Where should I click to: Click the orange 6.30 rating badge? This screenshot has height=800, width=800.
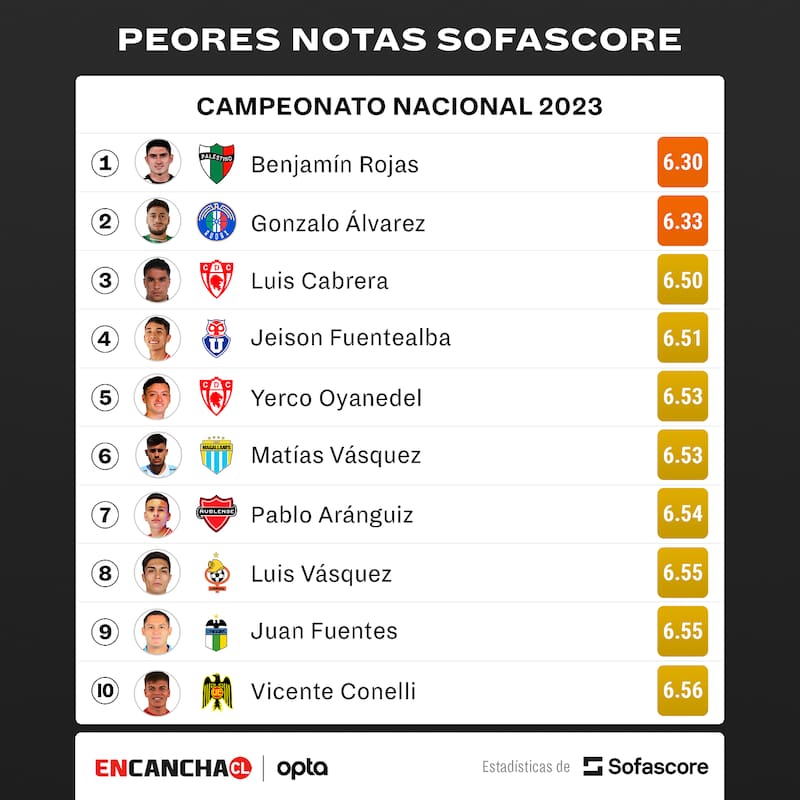[683, 162]
